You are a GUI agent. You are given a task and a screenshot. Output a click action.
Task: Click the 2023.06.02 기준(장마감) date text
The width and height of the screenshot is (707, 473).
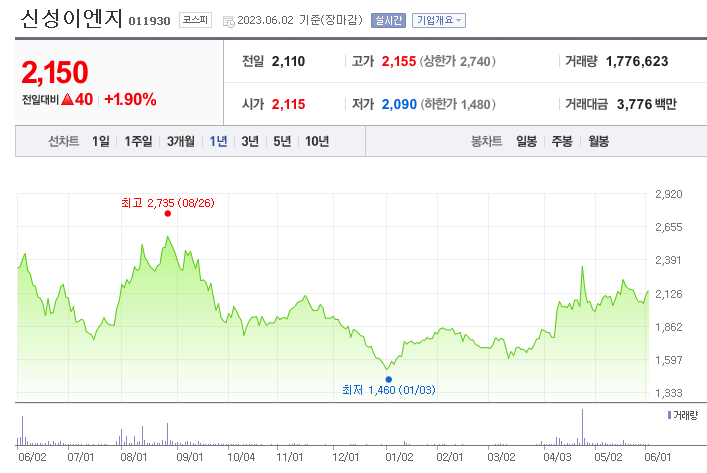coord(300,20)
